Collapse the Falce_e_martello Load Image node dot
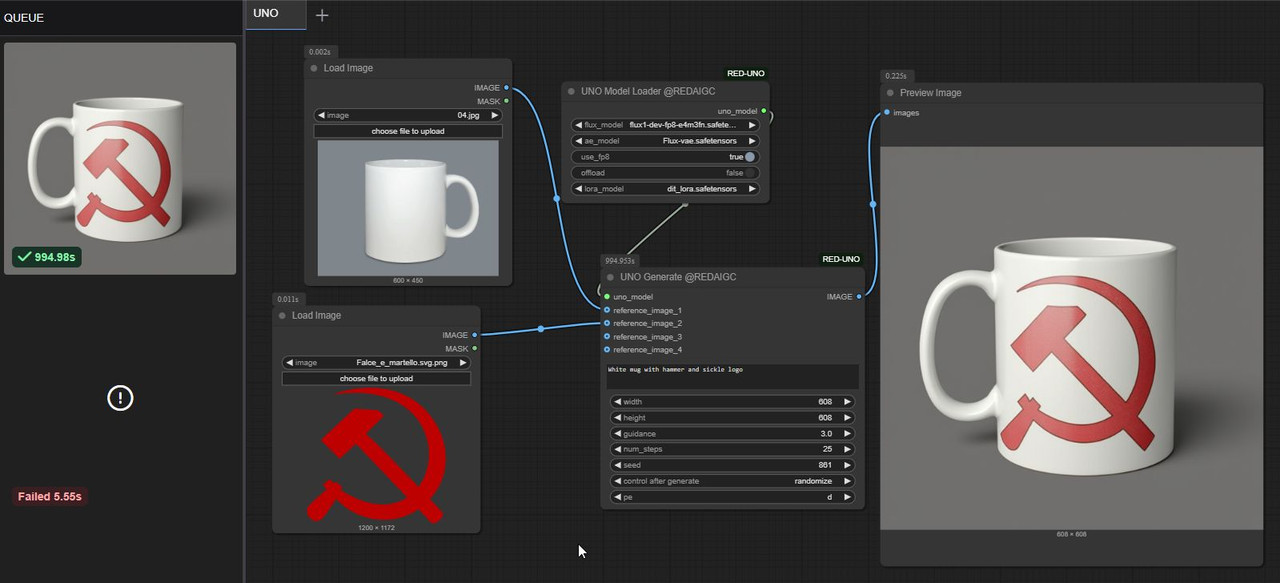The image size is (1280, 583). pyautogui.click(x=282, y=315)
